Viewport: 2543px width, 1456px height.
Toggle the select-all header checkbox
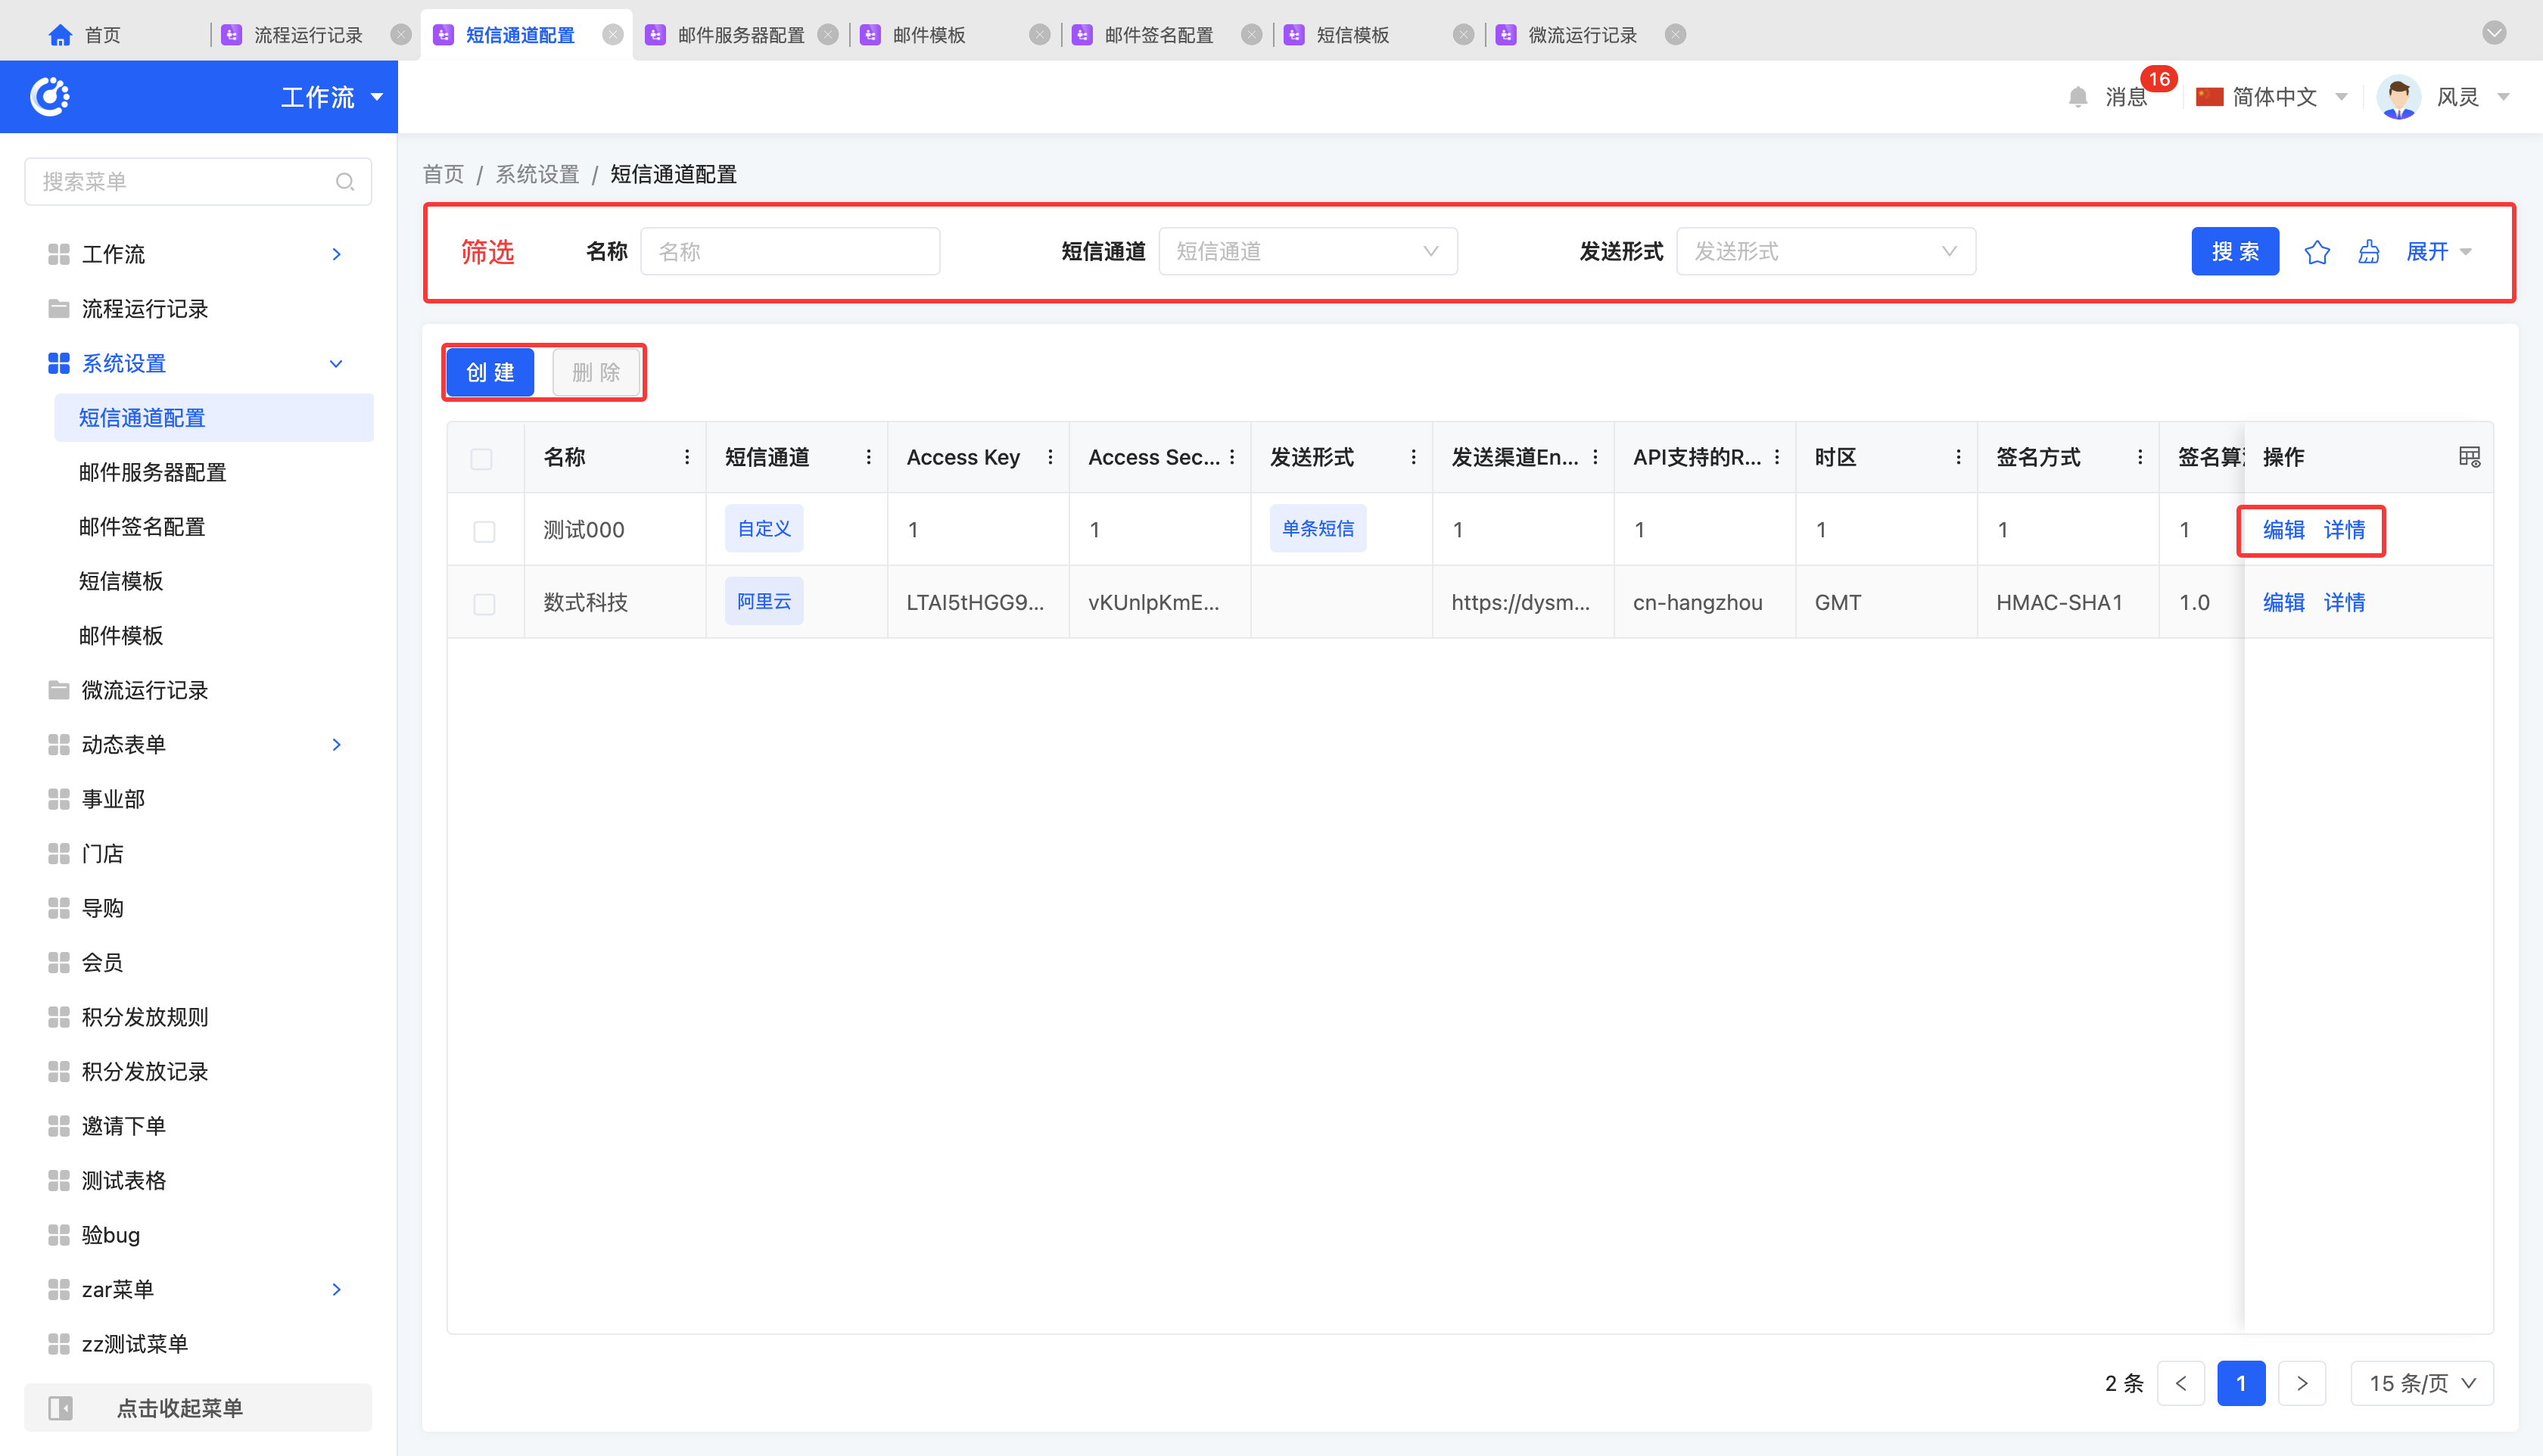(x=481, y=459)
